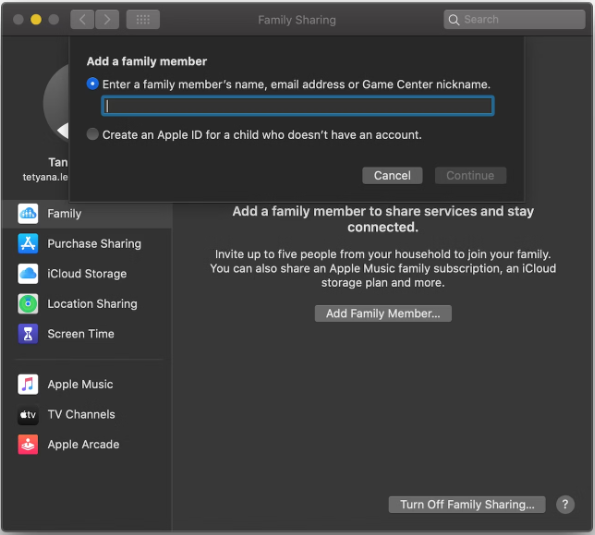595x535 pixels.
Task: Select the Screen Time hourglass icon
Action: [28, 334]
